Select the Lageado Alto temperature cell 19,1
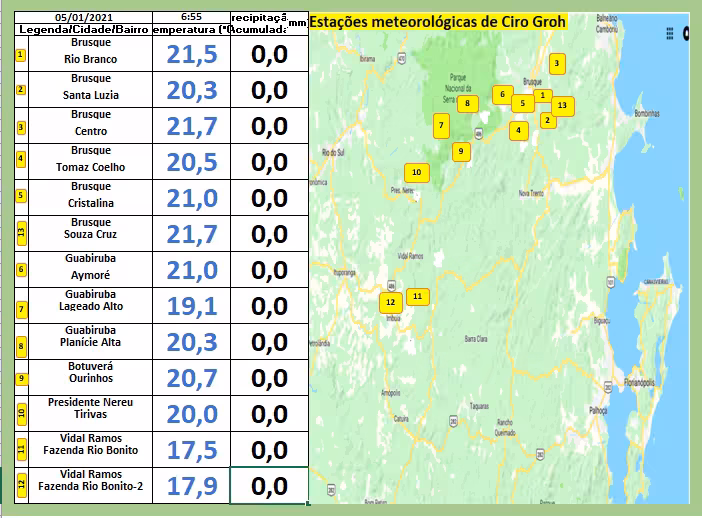This screenshot has height=518, width=702. pos(191,307)
